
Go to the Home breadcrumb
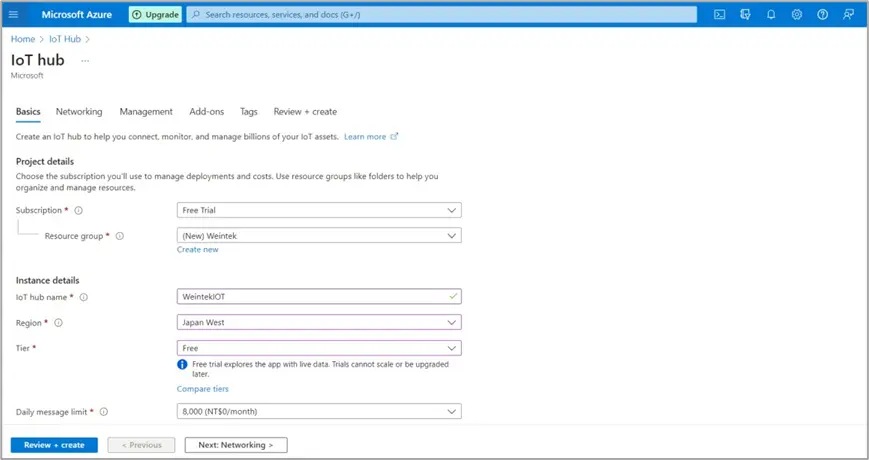point(23,39)
